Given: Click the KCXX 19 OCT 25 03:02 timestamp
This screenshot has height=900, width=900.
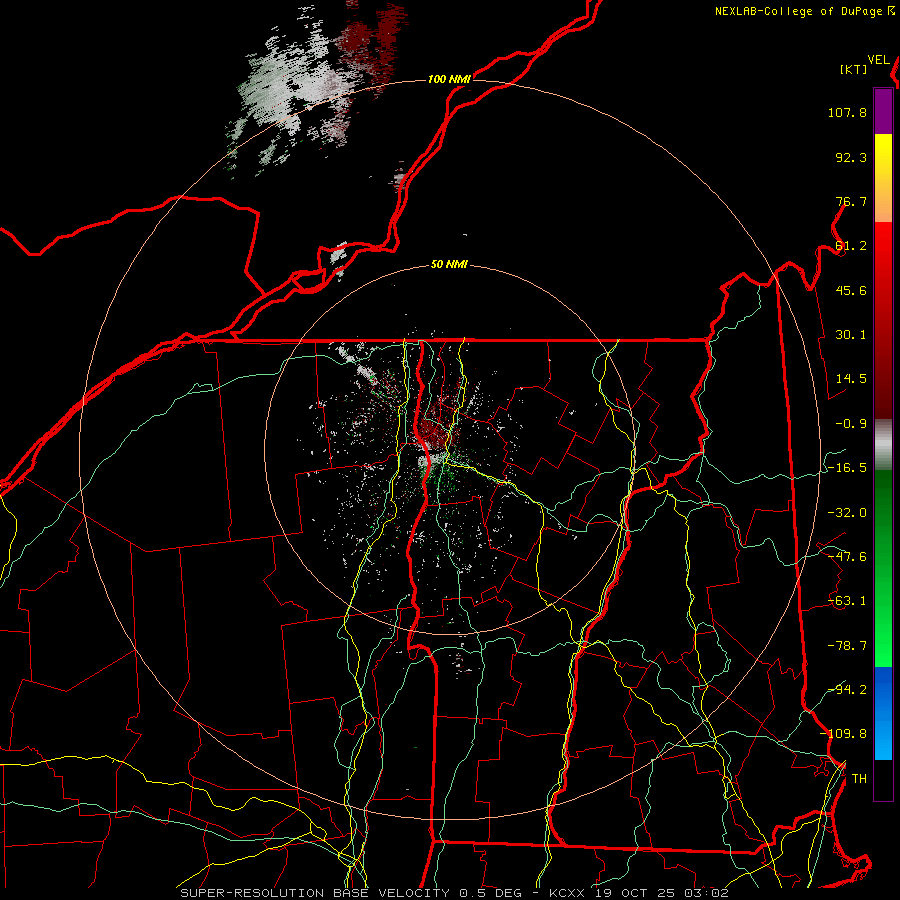Looking at the screenshot, I should click(639, 893).
